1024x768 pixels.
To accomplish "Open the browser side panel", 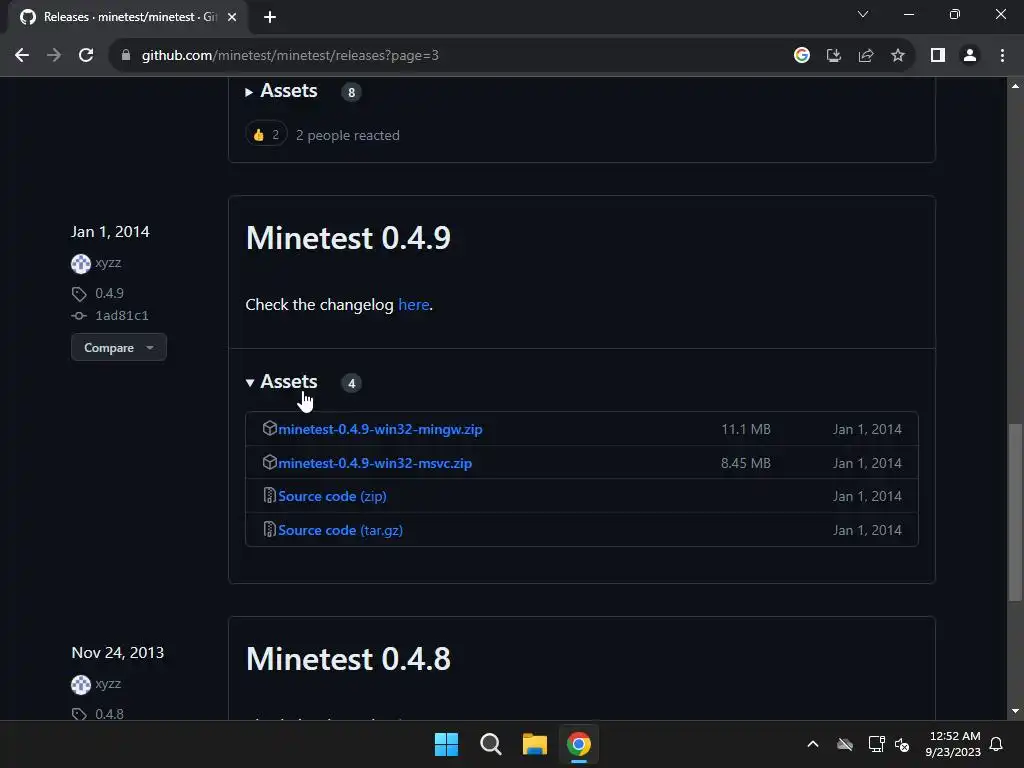I will [x=938, y=56].
